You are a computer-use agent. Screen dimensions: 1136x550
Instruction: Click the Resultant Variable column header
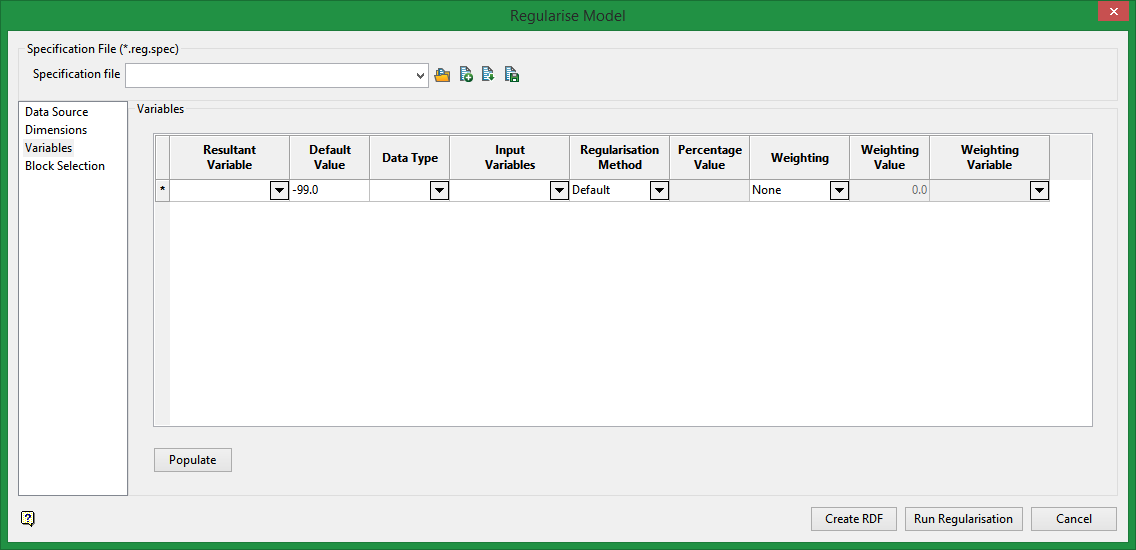230,157
